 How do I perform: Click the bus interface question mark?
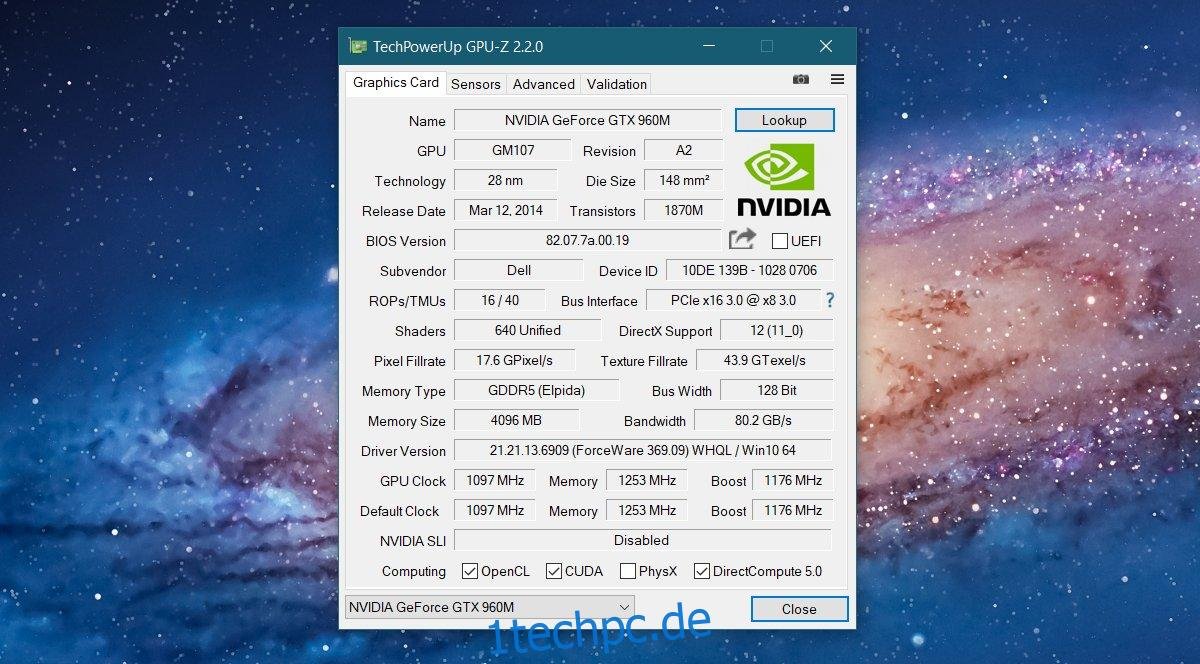830,300
